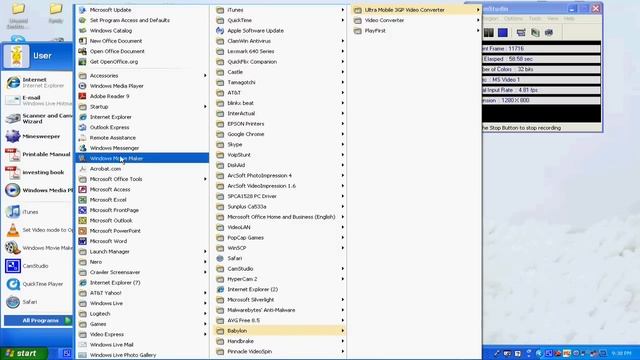Click the All Programs button
Screen dimensions: 640x360
coord(38,320)
